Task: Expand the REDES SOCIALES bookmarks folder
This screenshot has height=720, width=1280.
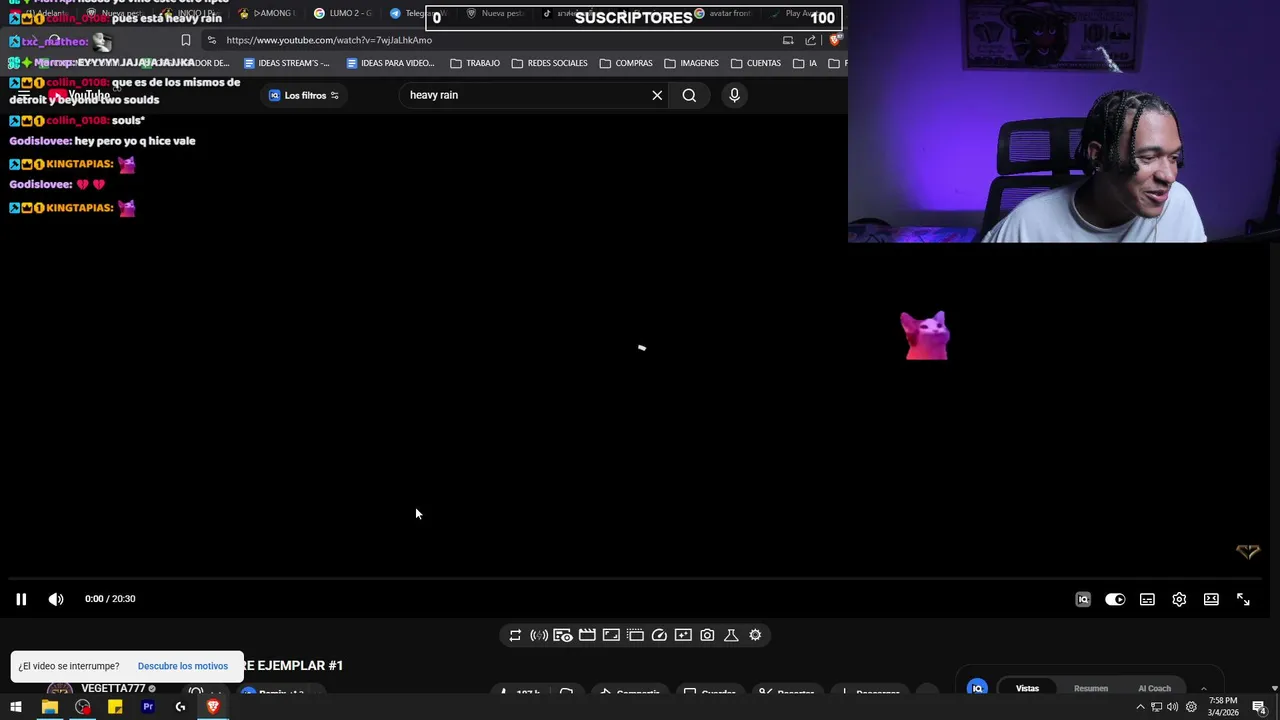Action: 549,63
